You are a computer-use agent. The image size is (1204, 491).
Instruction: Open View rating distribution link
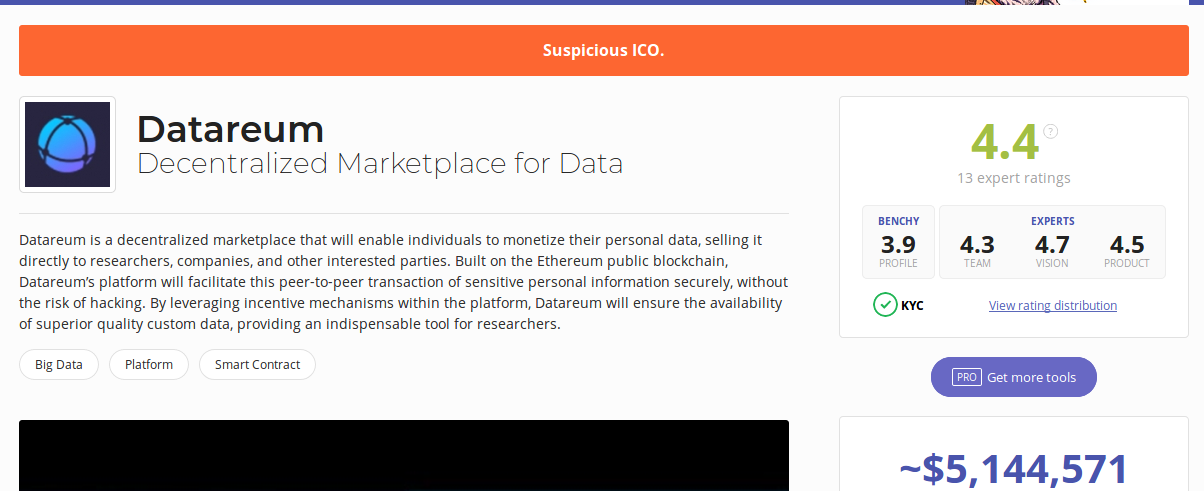coord(1053,306)
